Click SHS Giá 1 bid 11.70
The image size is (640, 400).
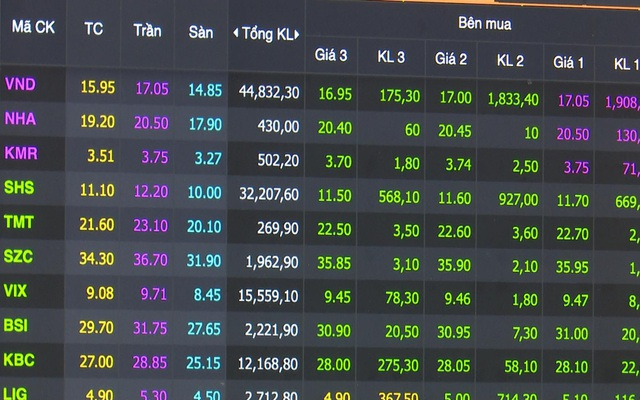[573, 201]
